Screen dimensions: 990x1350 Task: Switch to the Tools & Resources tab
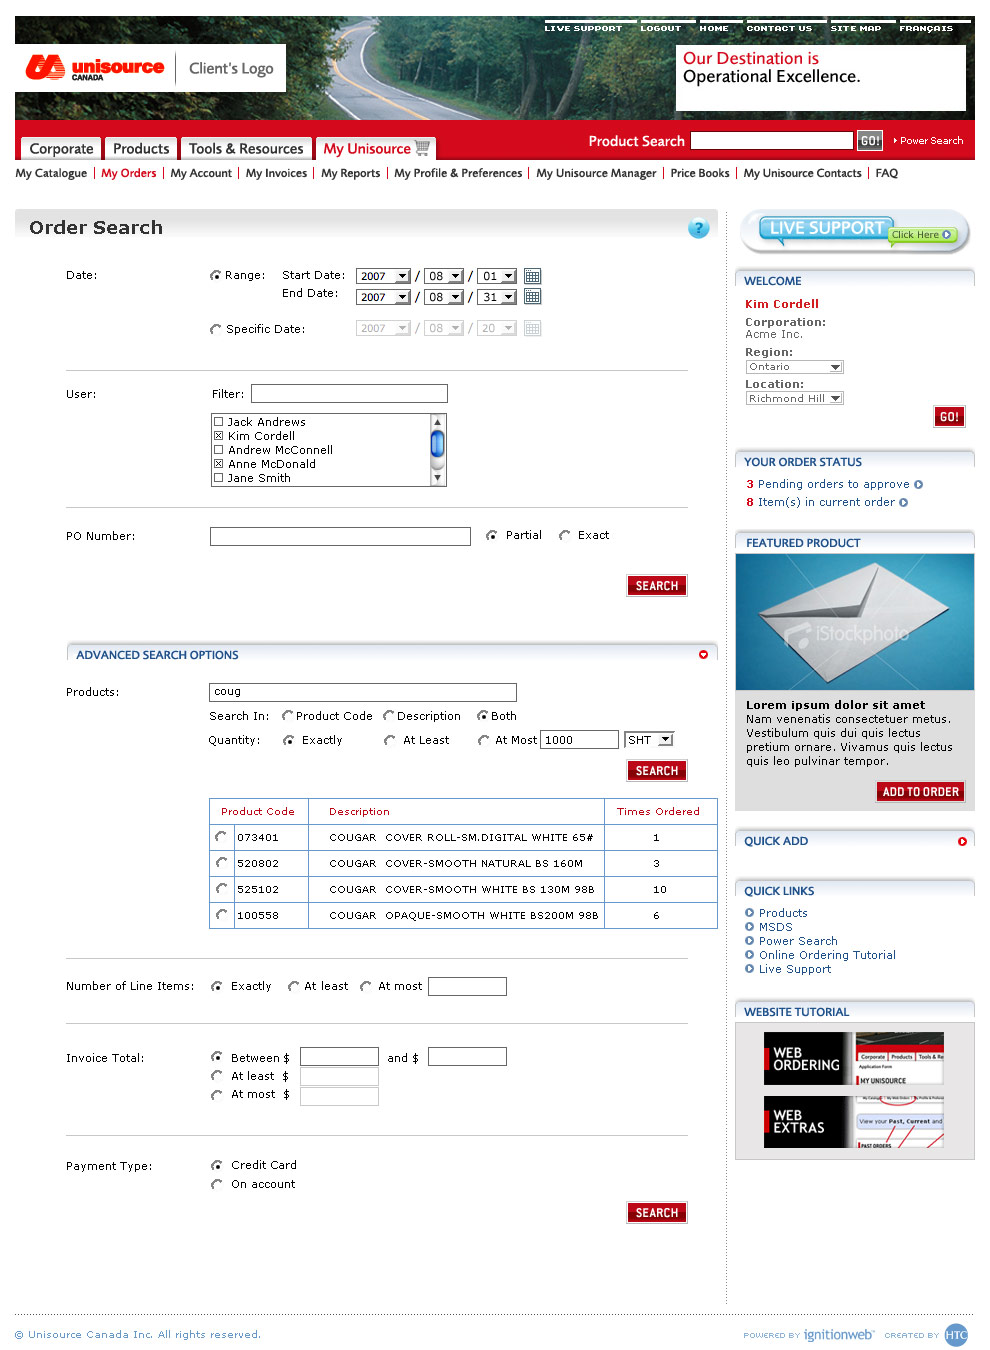tap(246, 148)
